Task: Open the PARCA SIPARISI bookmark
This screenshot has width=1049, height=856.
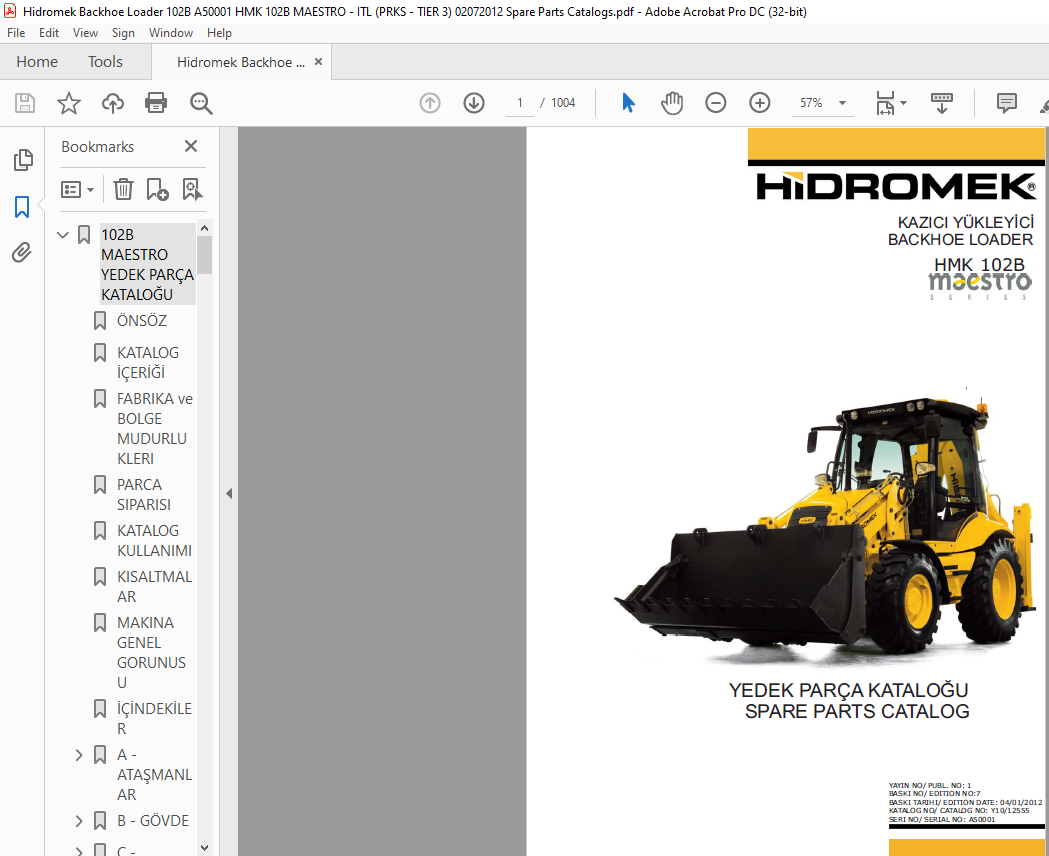Action: (x=143, y=494)
